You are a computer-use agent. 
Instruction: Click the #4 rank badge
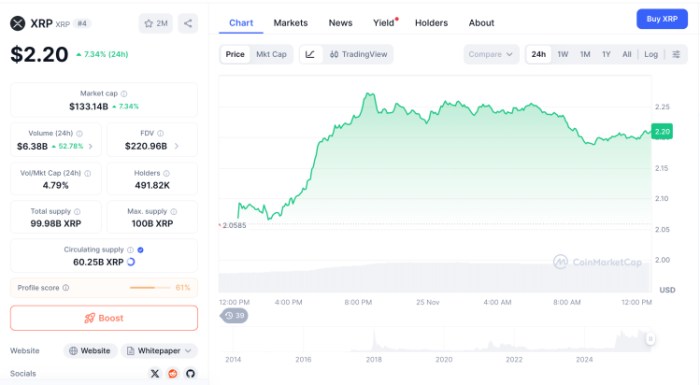(x=82, y=23)
